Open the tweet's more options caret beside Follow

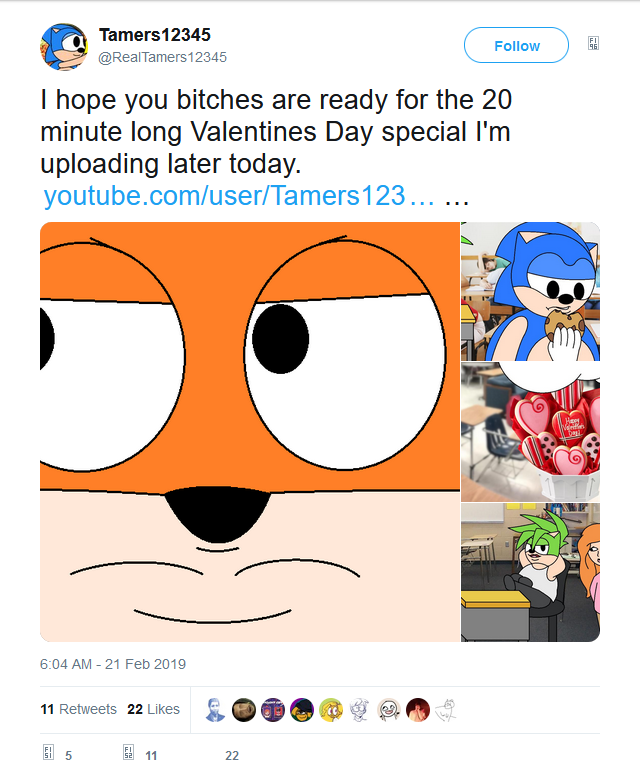click(594, 44)
